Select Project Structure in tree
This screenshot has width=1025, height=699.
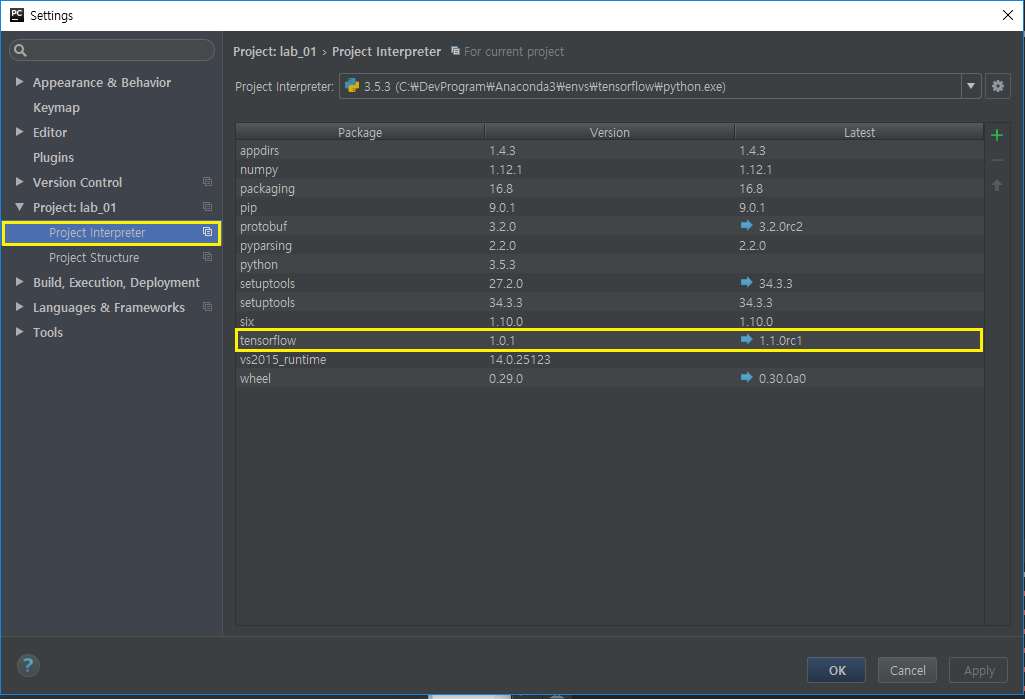coord(94,258)
